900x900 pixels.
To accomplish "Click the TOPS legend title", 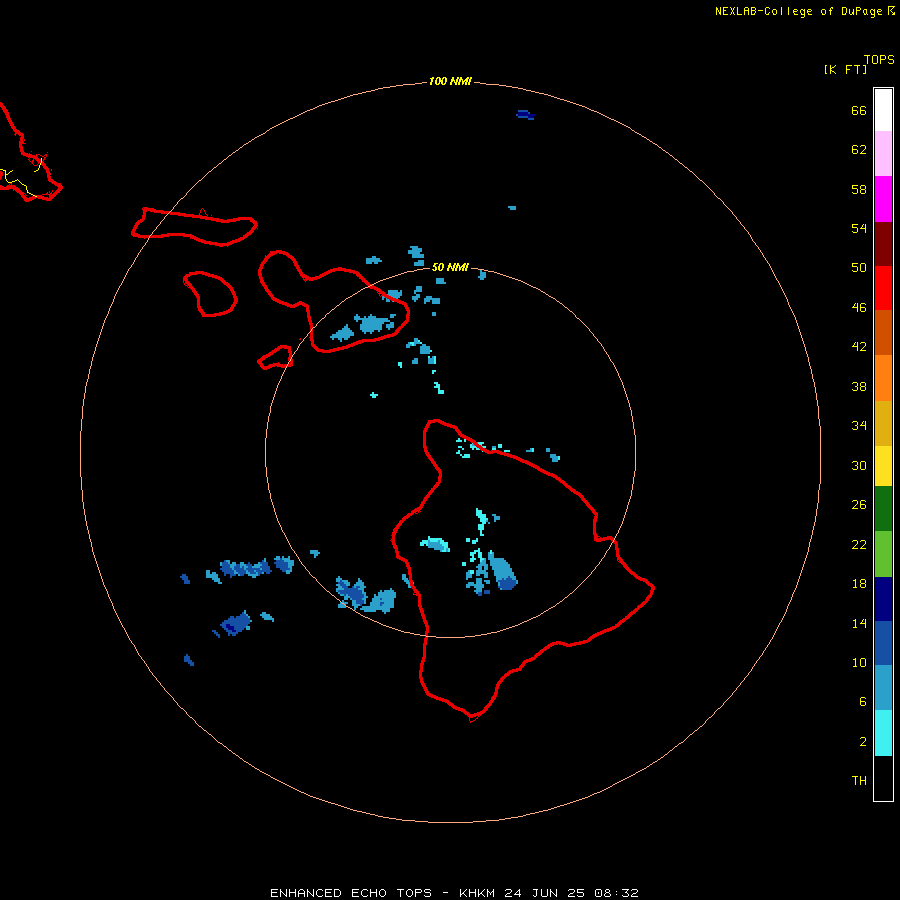I will (x=879, y=60).
